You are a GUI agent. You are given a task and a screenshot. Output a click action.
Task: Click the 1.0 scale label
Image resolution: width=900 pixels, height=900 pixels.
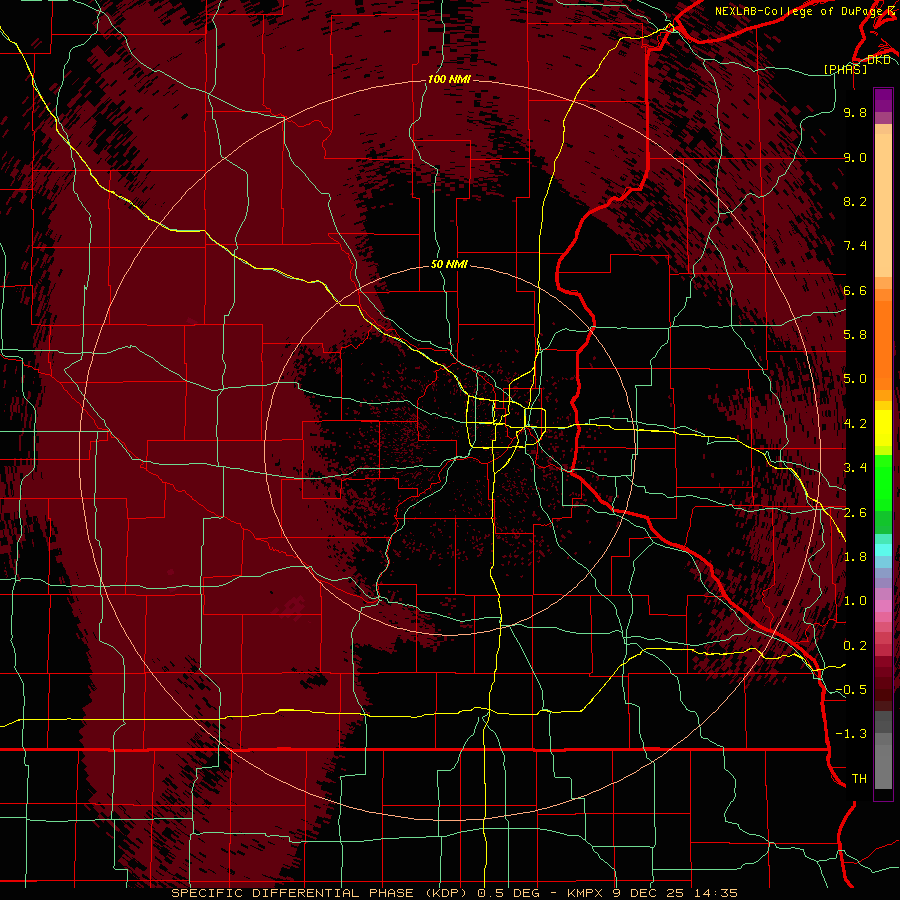click(855, 601)
